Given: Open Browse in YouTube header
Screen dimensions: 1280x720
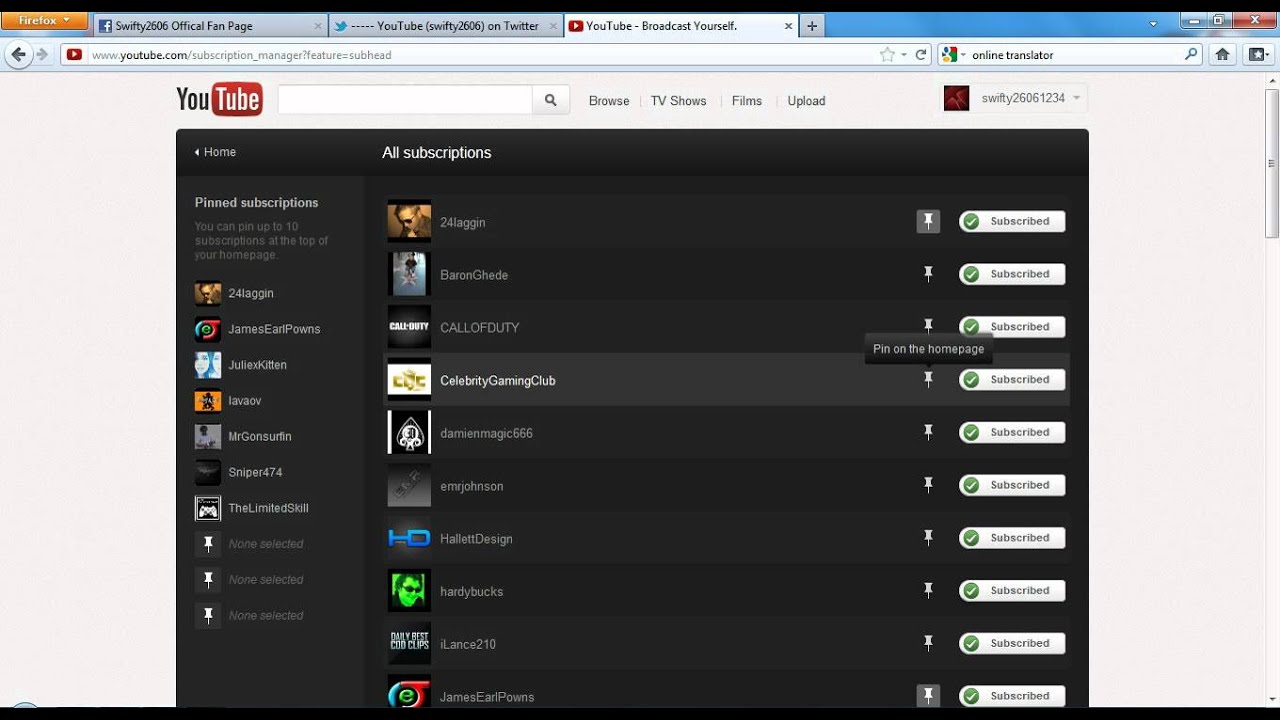Looking at the screenshot, I should (x=609, y=101).
